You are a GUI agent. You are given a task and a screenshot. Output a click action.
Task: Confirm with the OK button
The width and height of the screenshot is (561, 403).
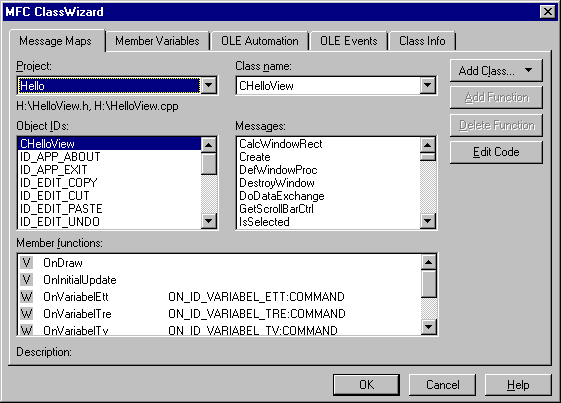tap(366, 385)
